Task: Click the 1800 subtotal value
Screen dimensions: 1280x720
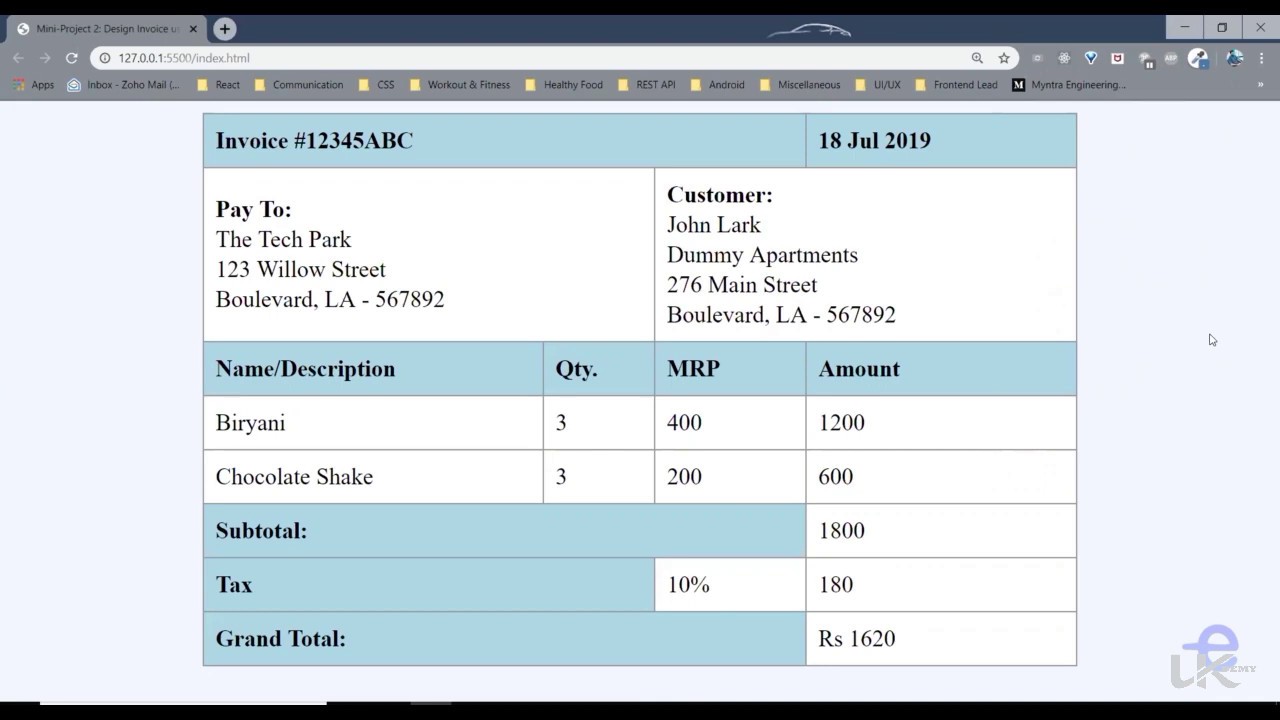Action: [x=842, y=531]
